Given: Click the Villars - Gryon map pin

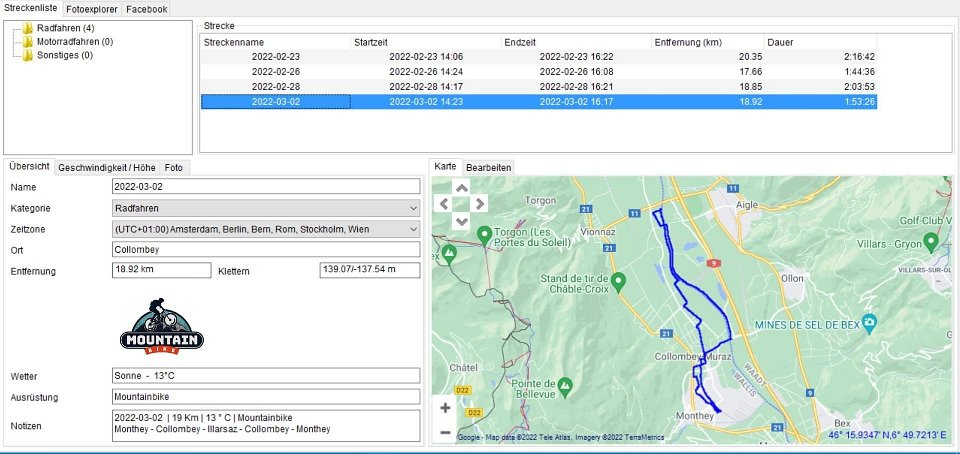Looking at the screenshot, I should point(931,242).
